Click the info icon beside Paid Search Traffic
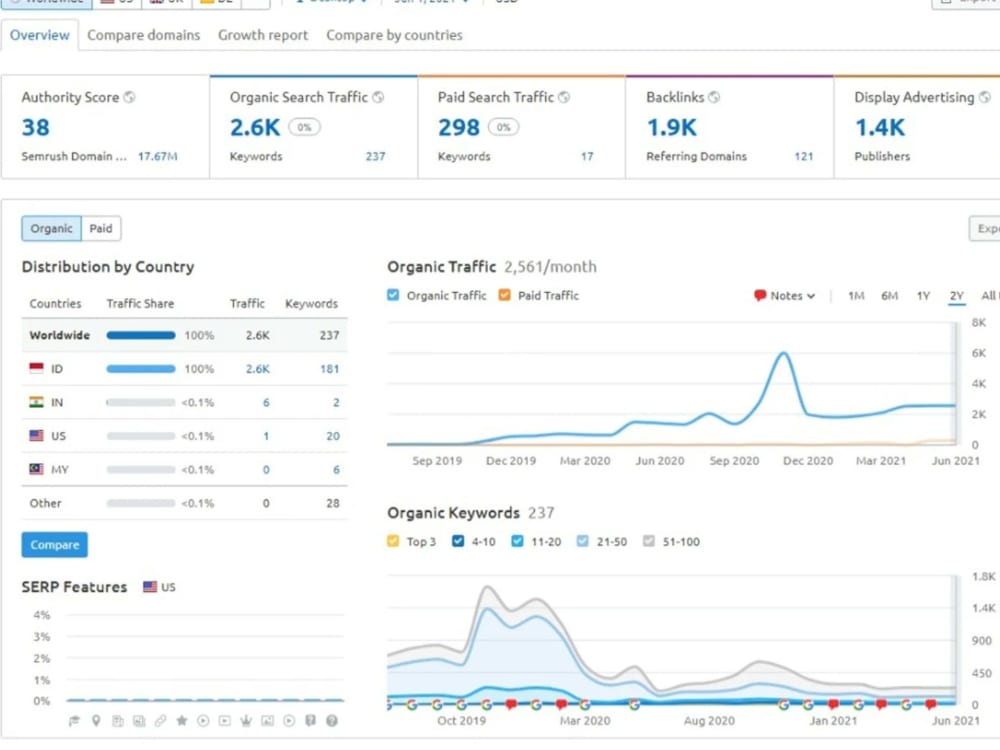Viewport: 1000px width, 750px height. coord(564,97)
